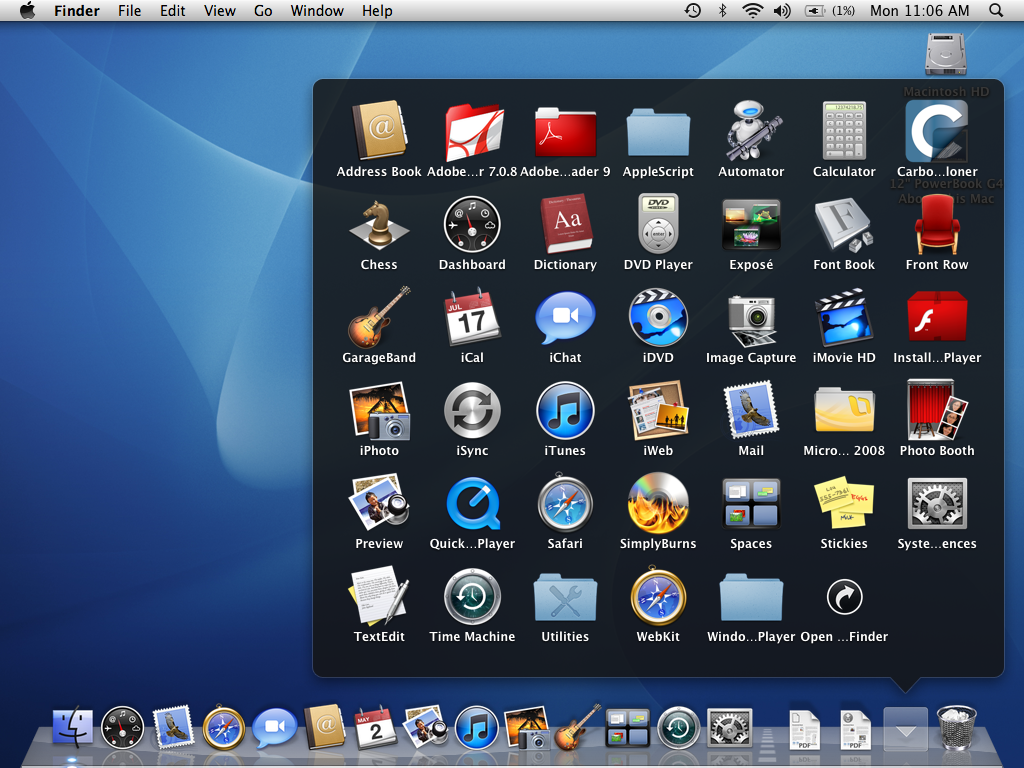The image size is (1024, 768).
Task: Launch Adobe Reader 7.0.8 in the stack
Action: (x=472, y=131)
